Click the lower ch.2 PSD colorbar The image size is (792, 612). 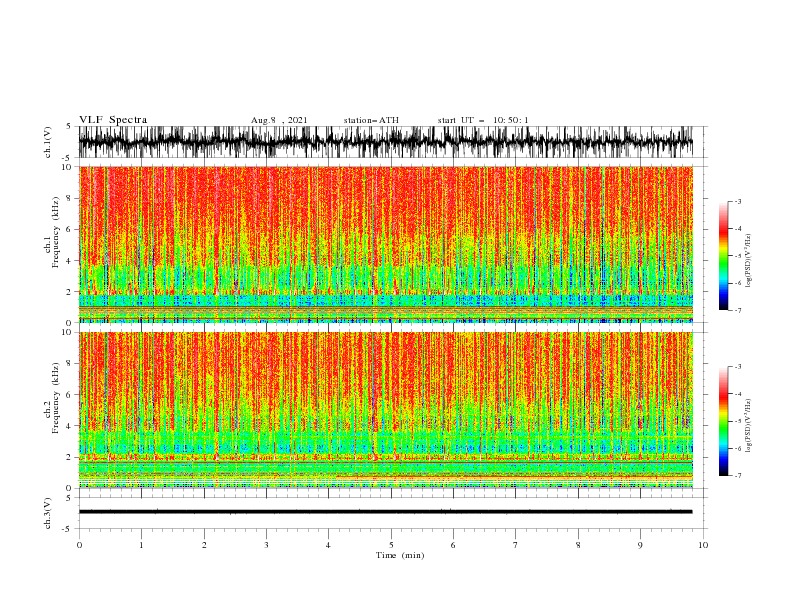(x=723, y=421)
